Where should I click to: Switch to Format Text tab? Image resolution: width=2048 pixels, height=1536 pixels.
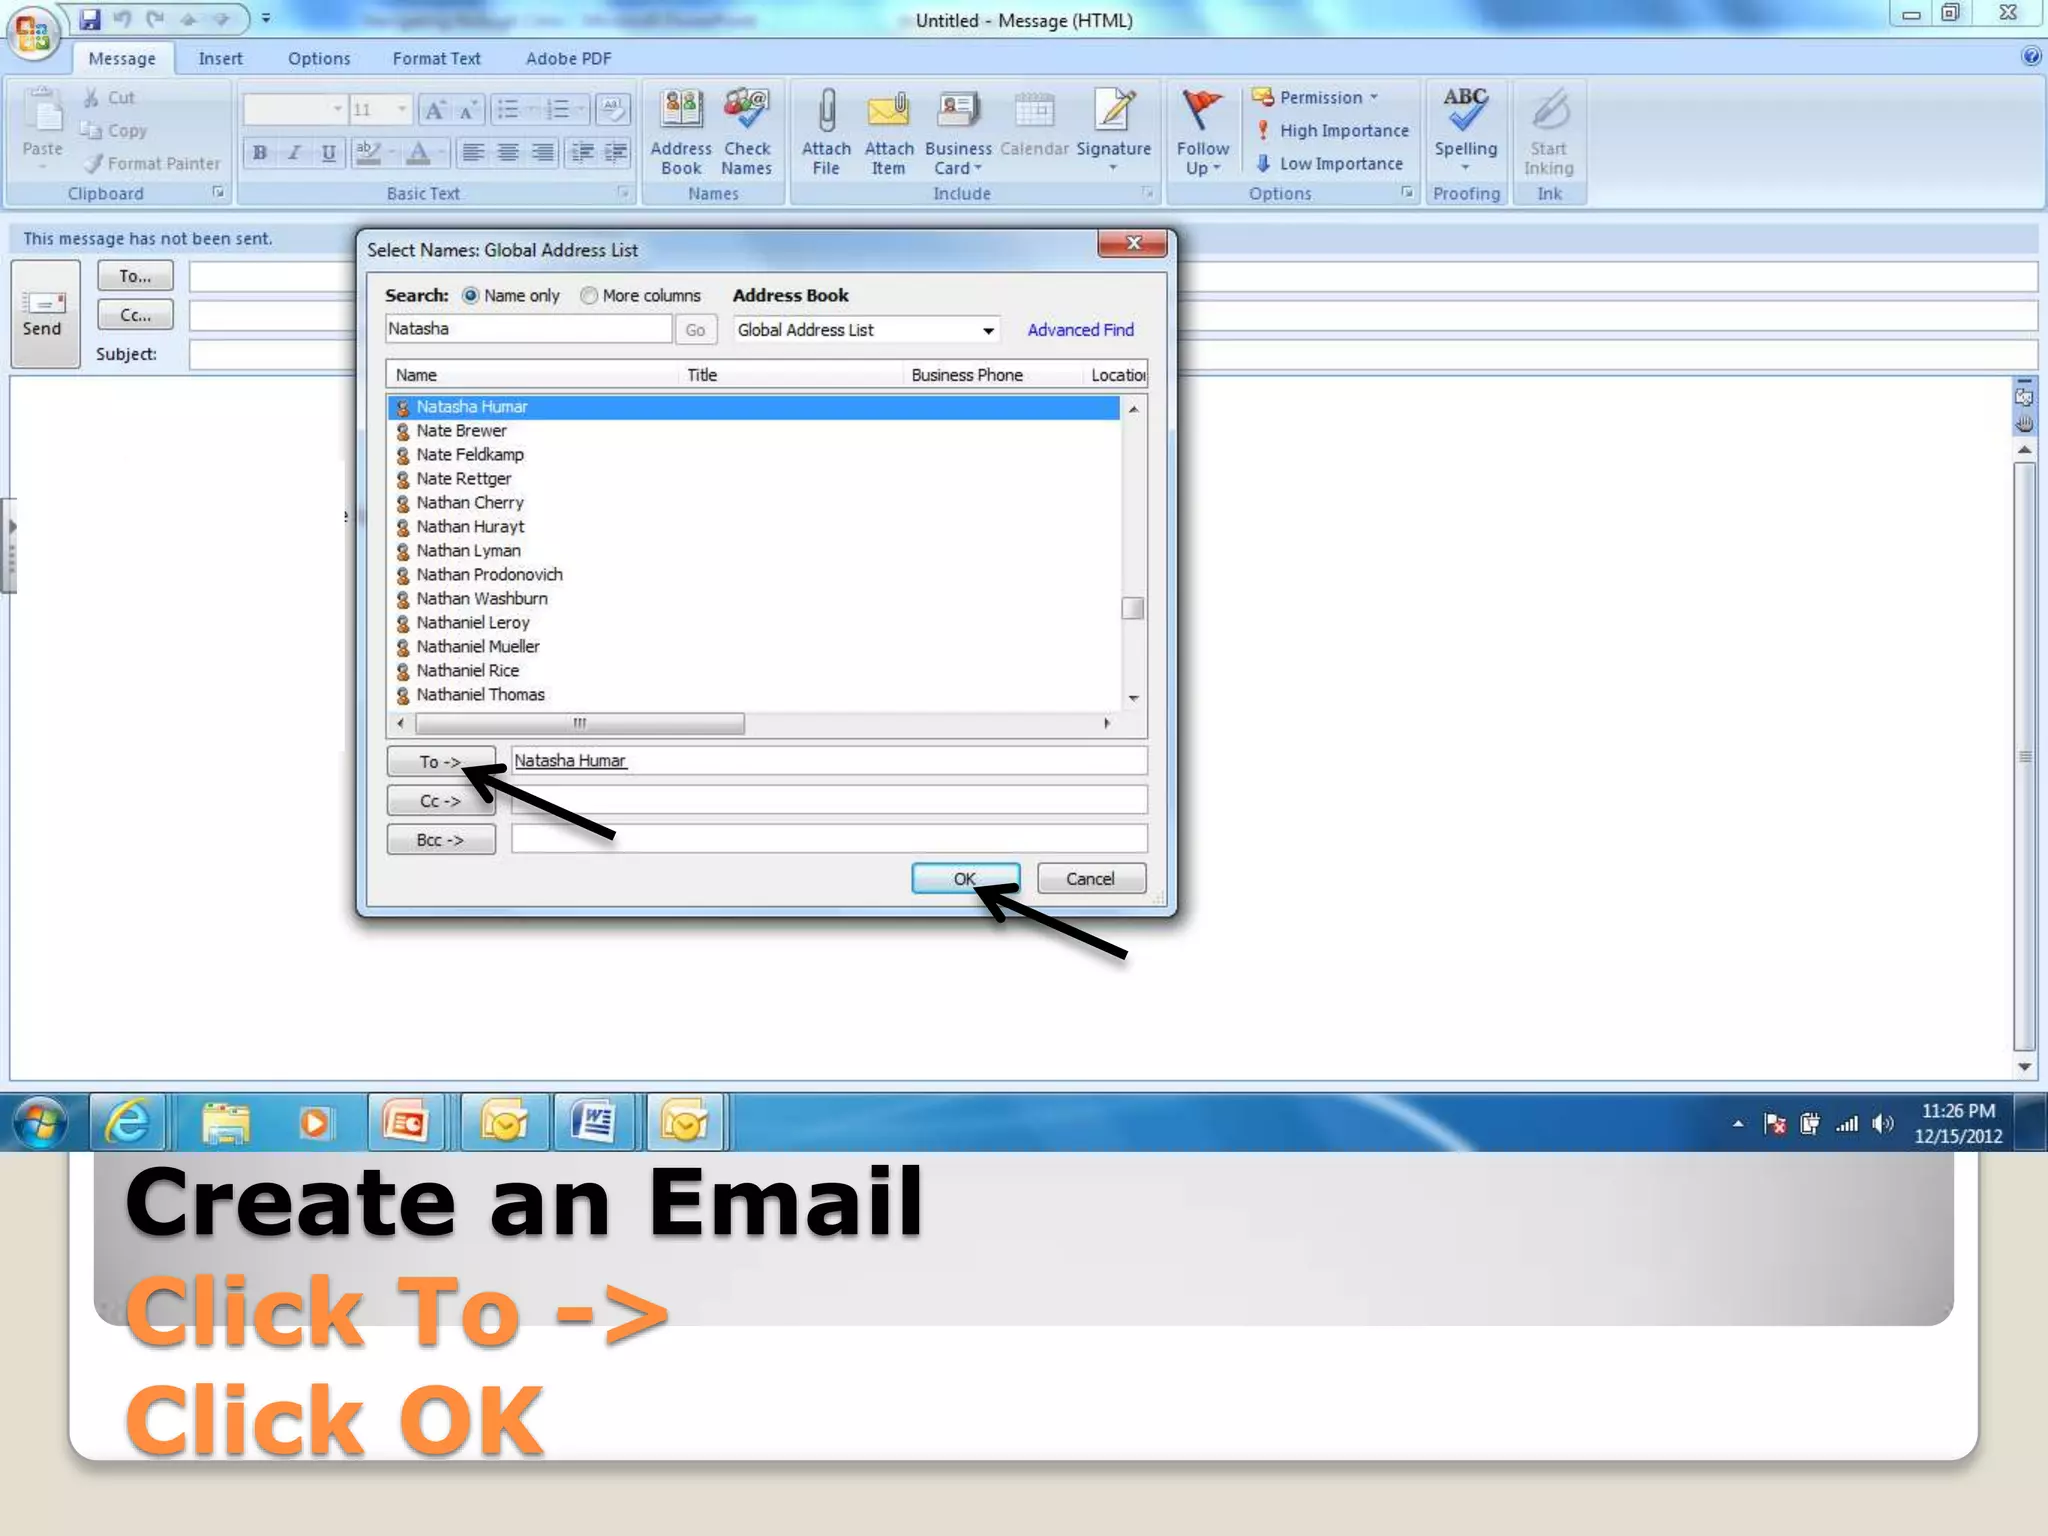[436, 58]
